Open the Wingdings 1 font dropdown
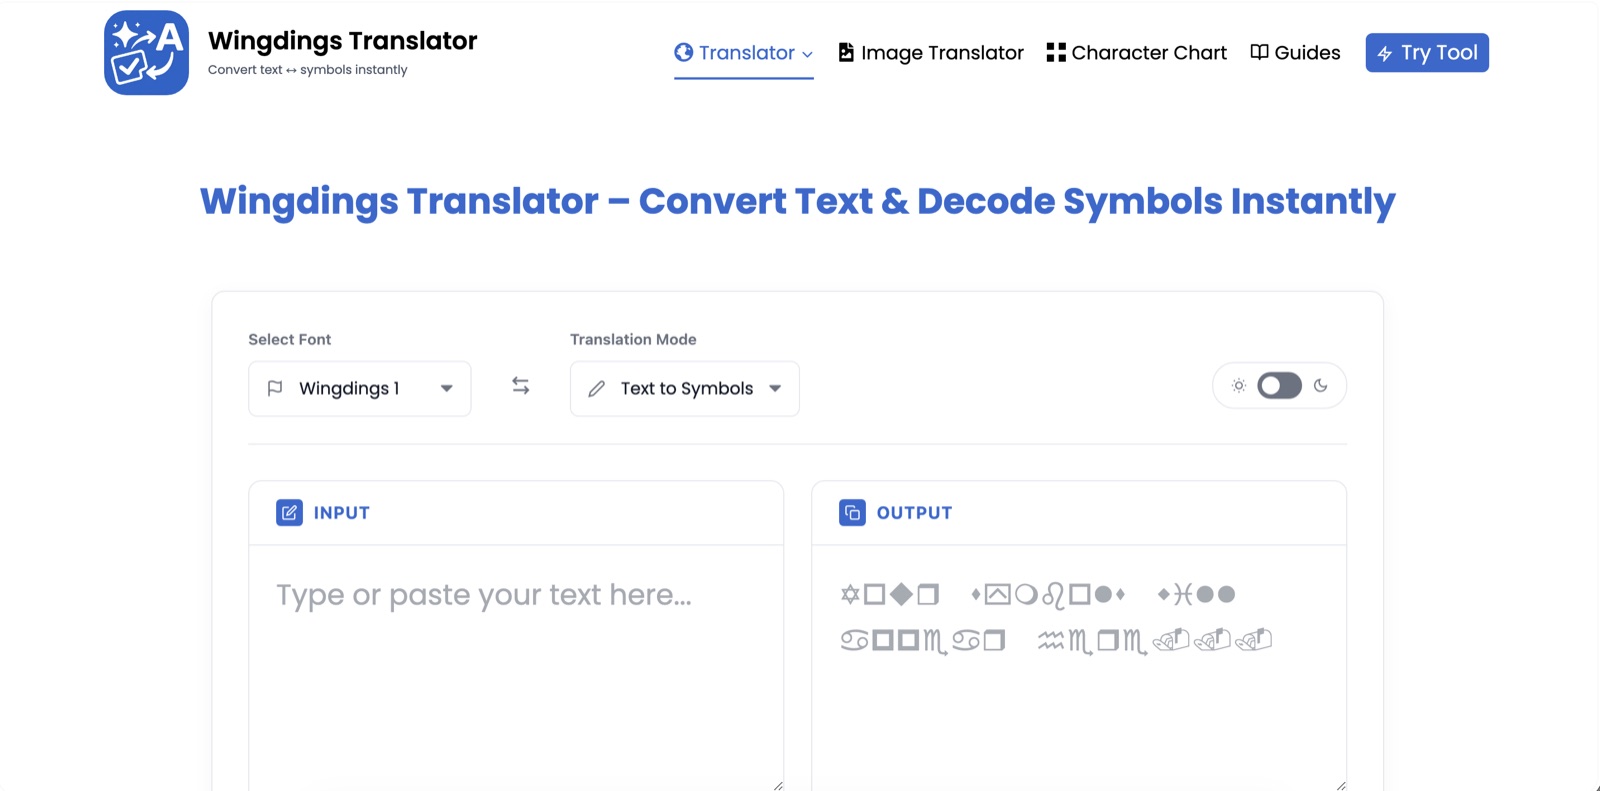 (x=360, y=388)
